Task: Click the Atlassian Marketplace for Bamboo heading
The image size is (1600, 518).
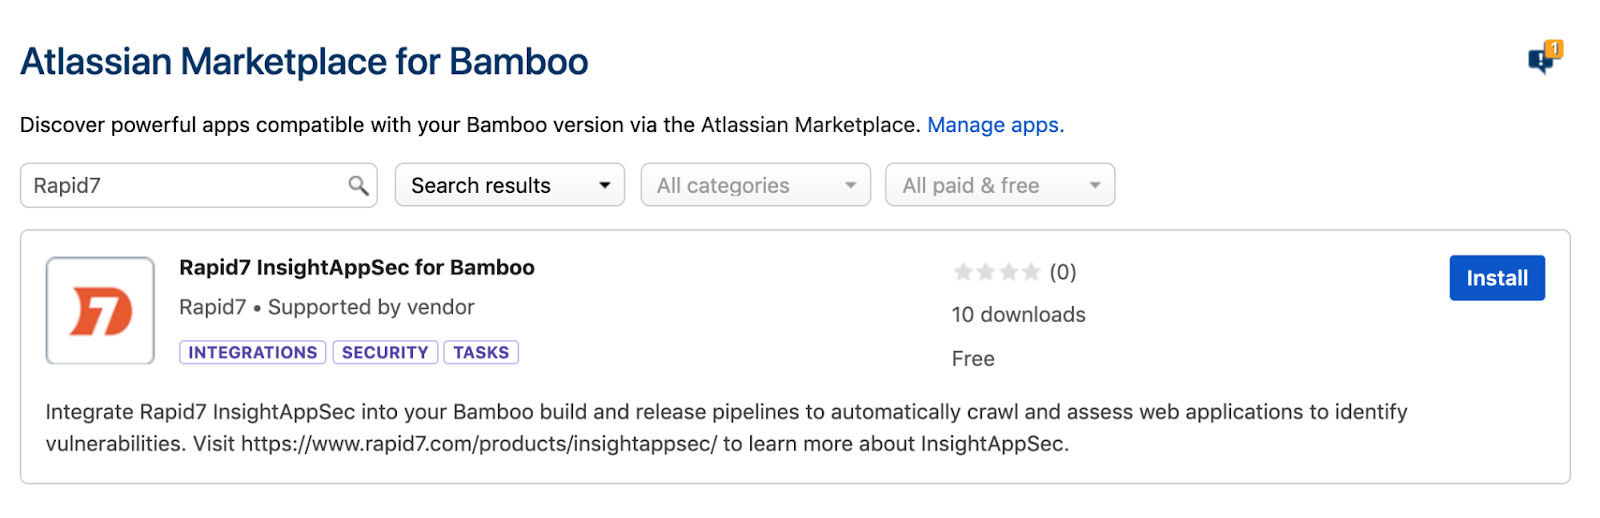Action: (304, 62)
